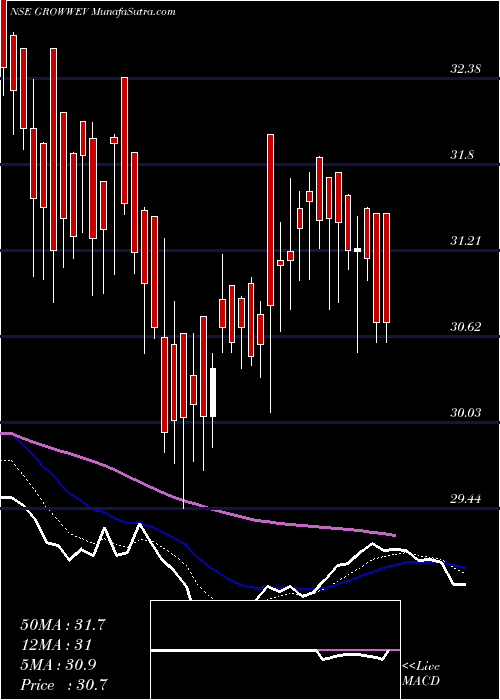Click the NSE GROWWEV MunafaSutra.com title text
This screenshot has height=700, width=500.
pos(92,12)
